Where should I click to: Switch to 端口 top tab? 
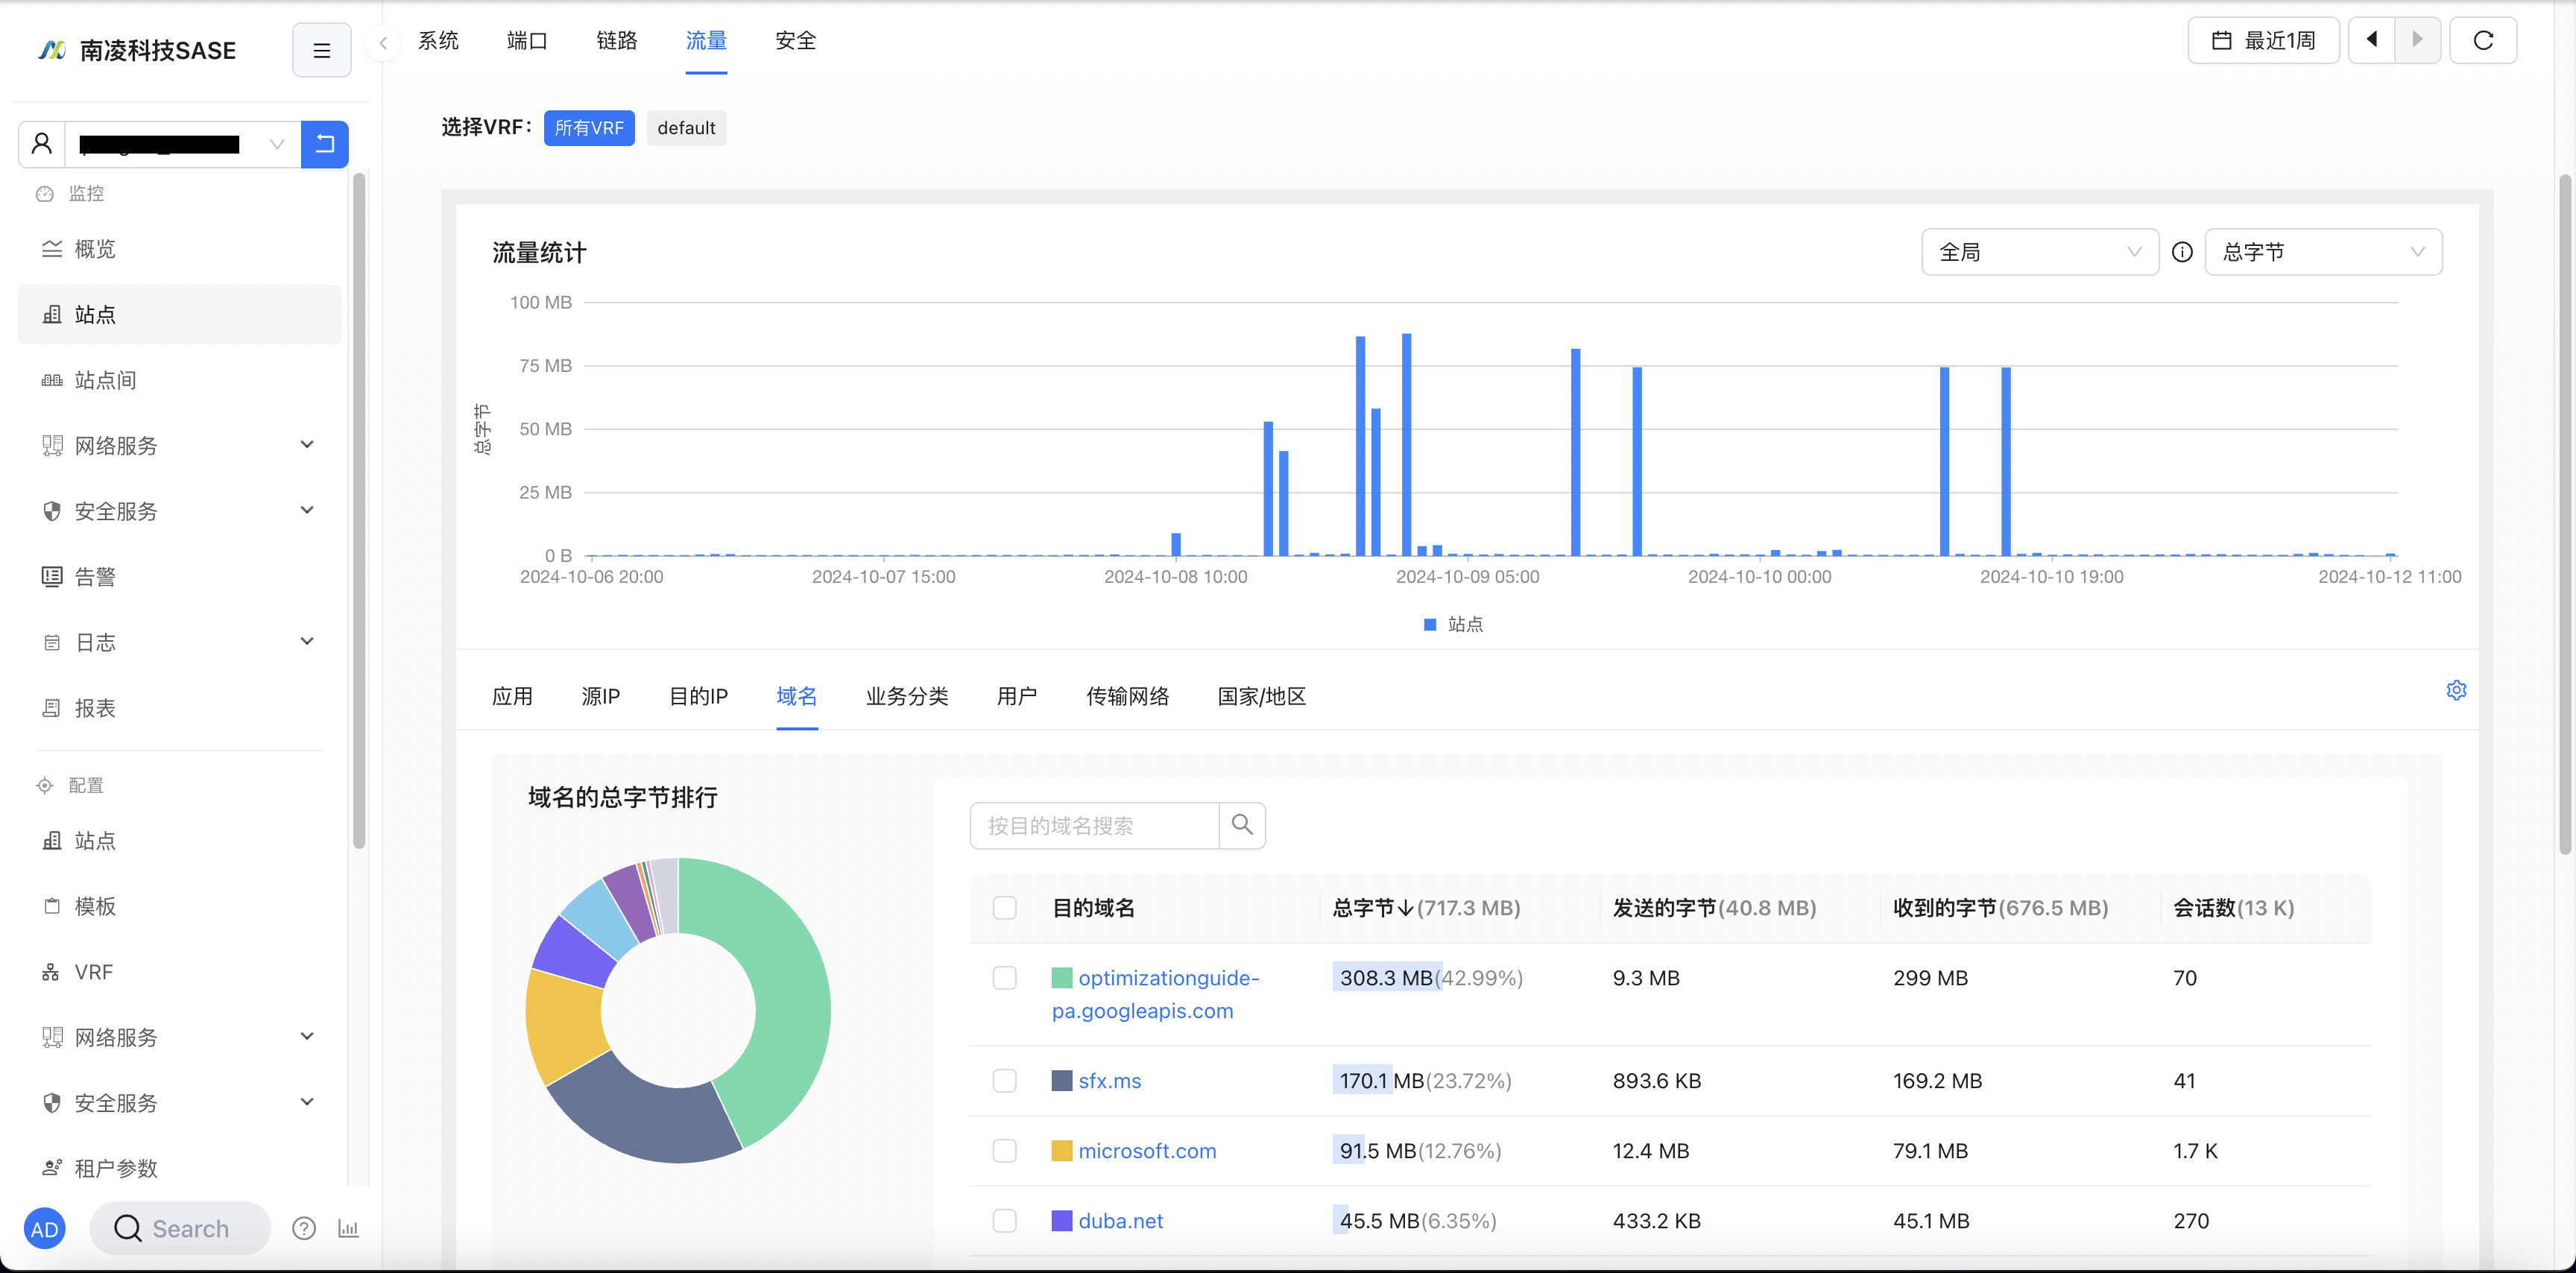point(527,40)
